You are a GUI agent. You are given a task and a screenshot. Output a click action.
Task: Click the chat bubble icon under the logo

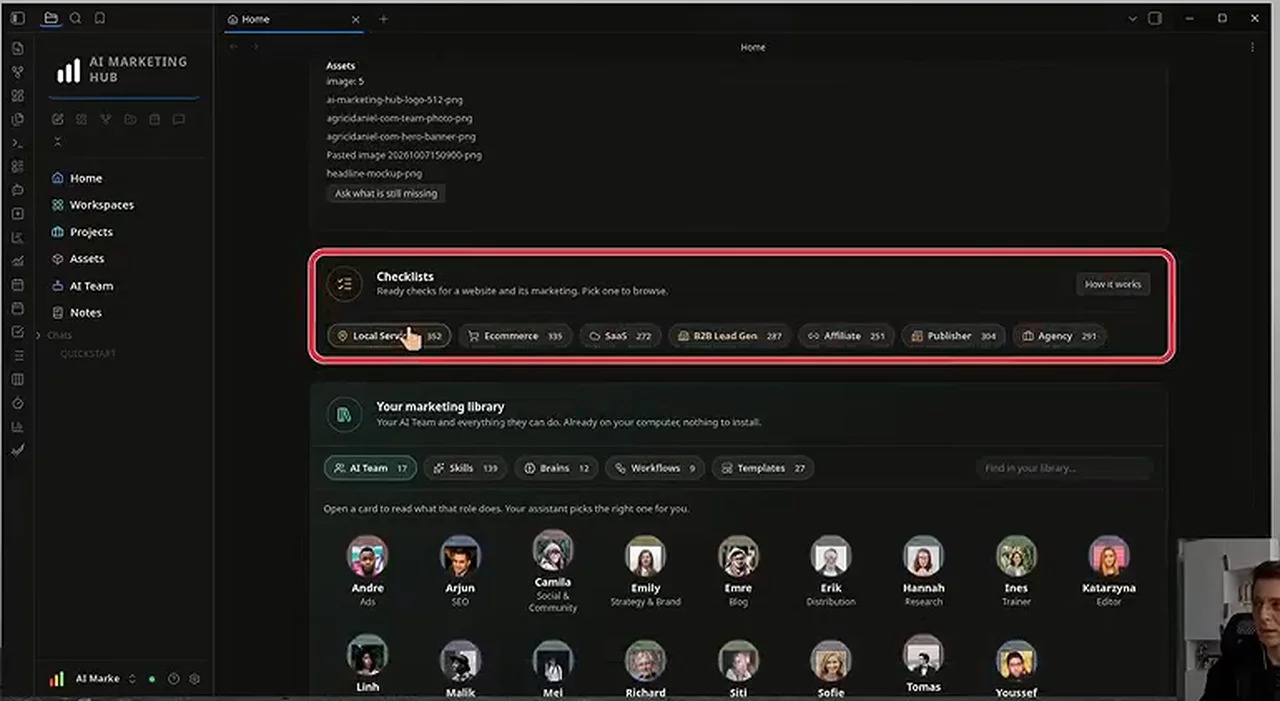click(x=178, y=120)
